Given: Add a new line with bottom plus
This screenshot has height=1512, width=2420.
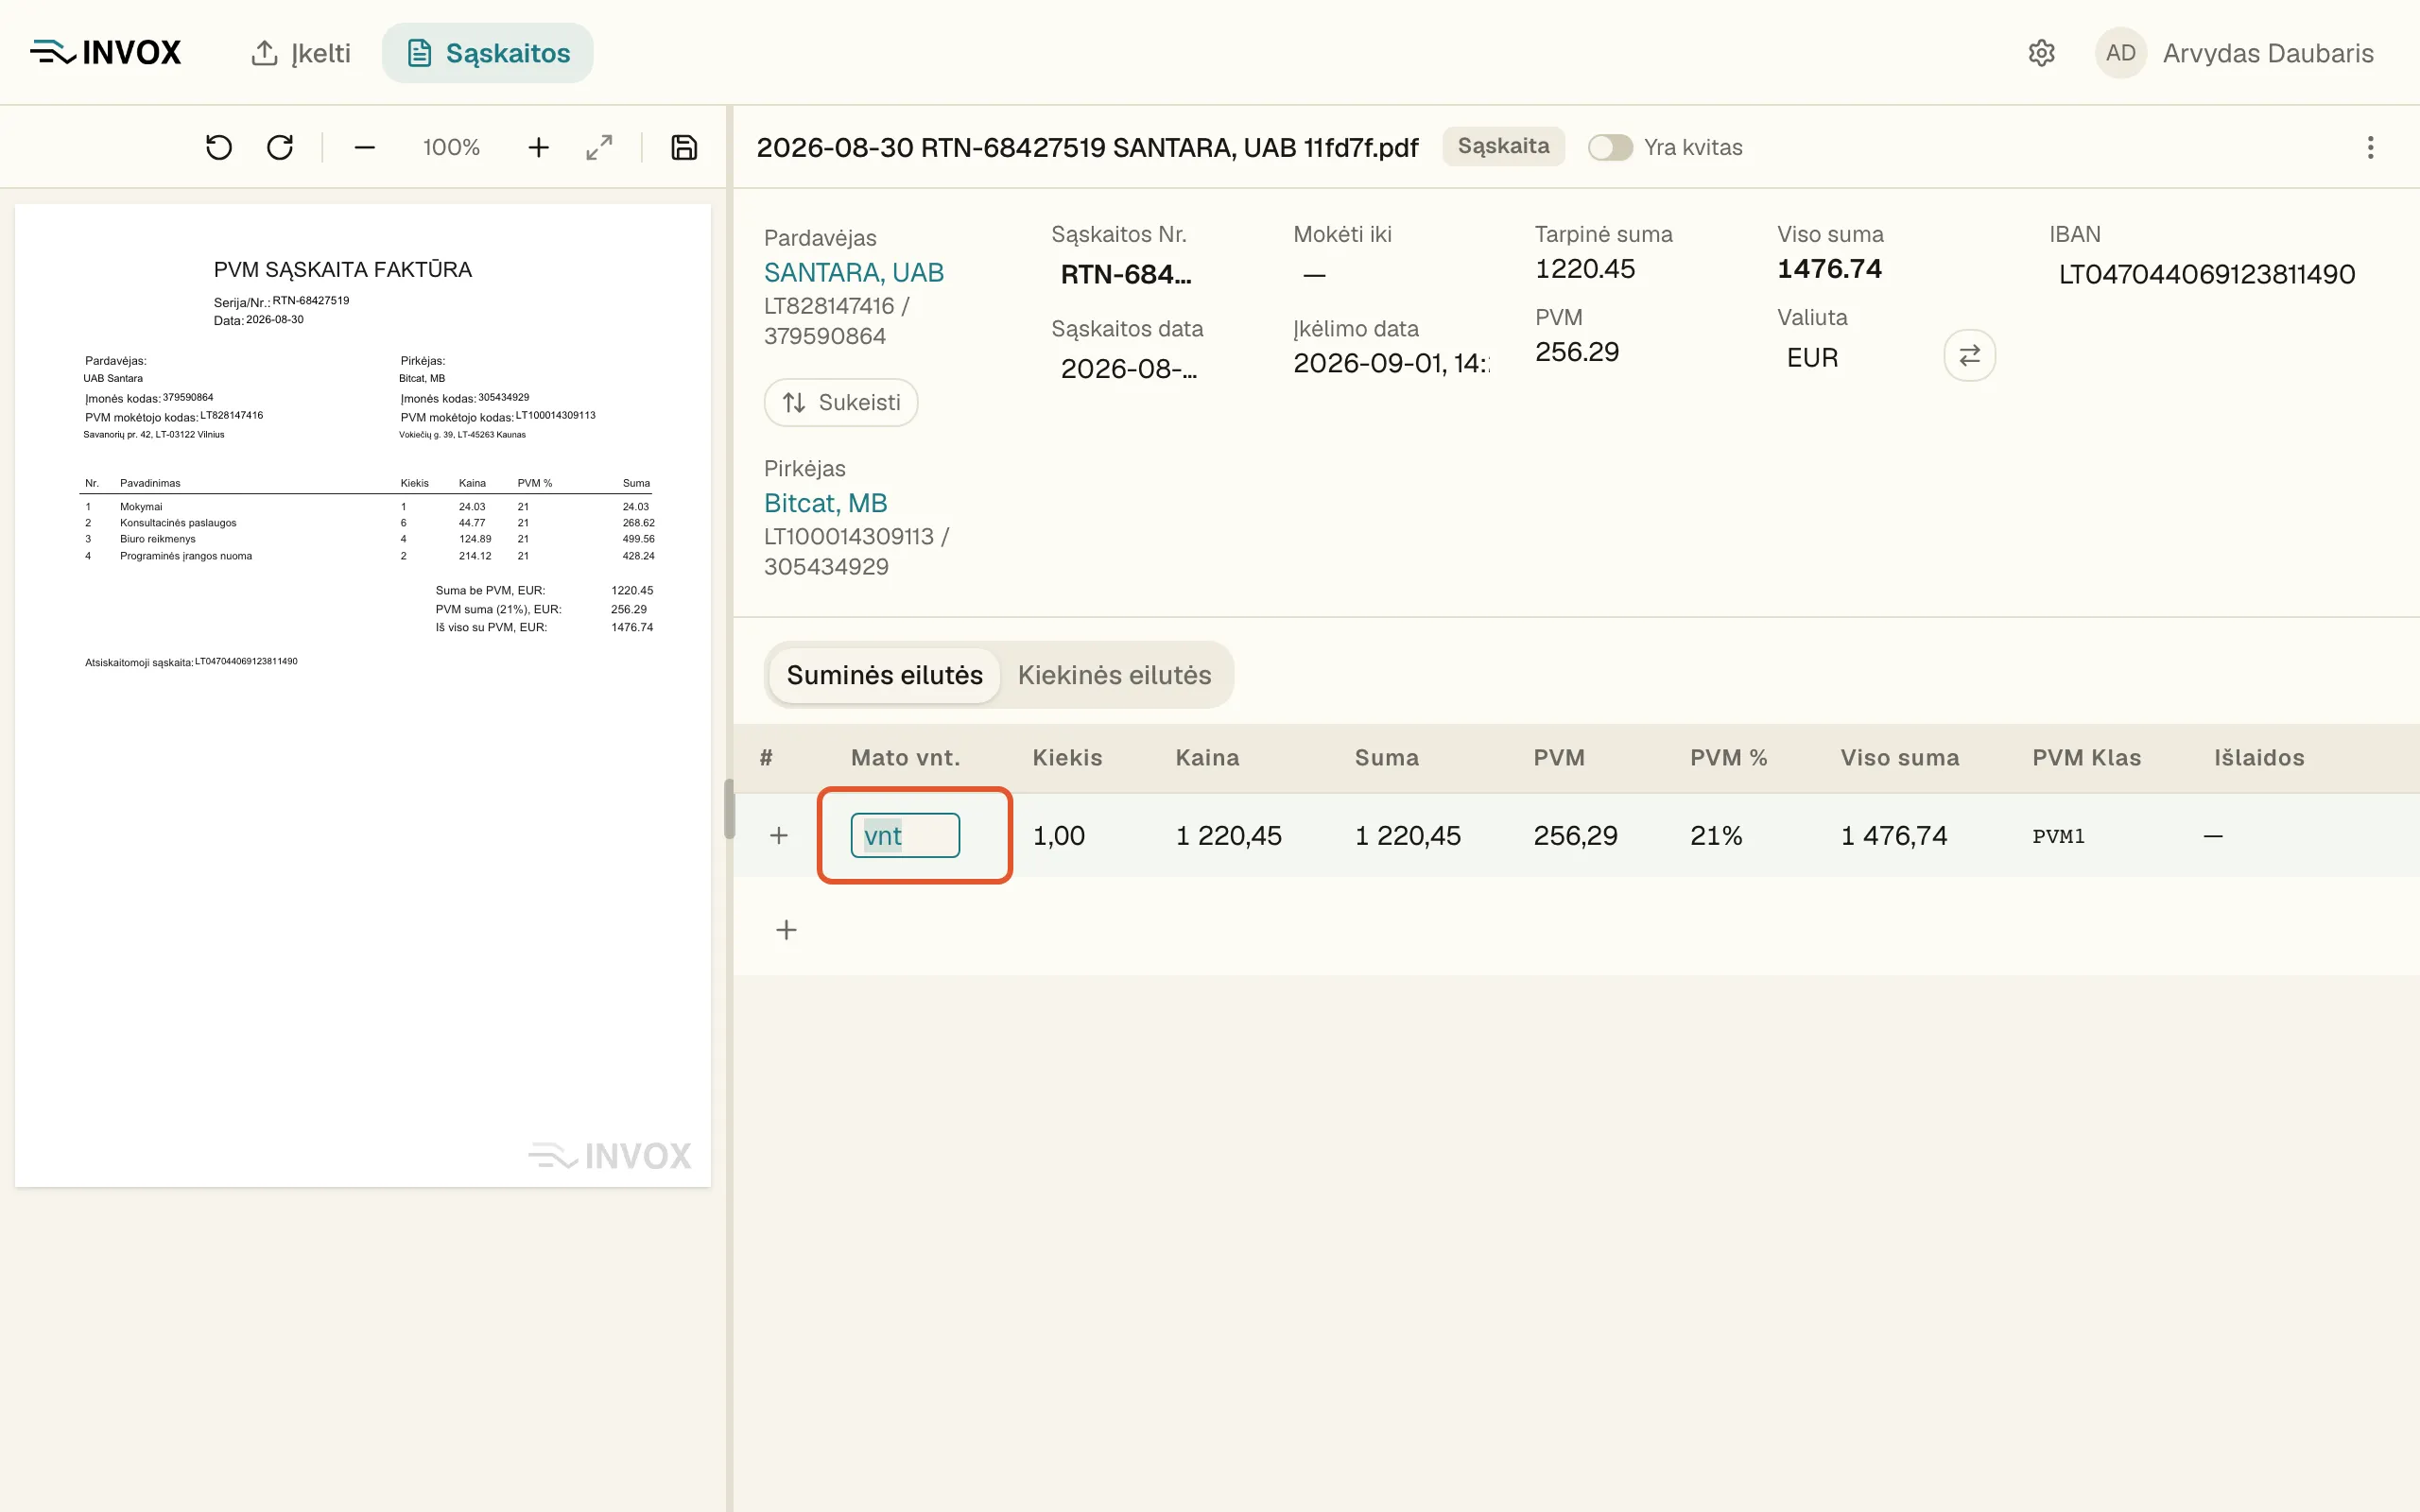Looking at the screenshot, I should [x=787, y=930].
